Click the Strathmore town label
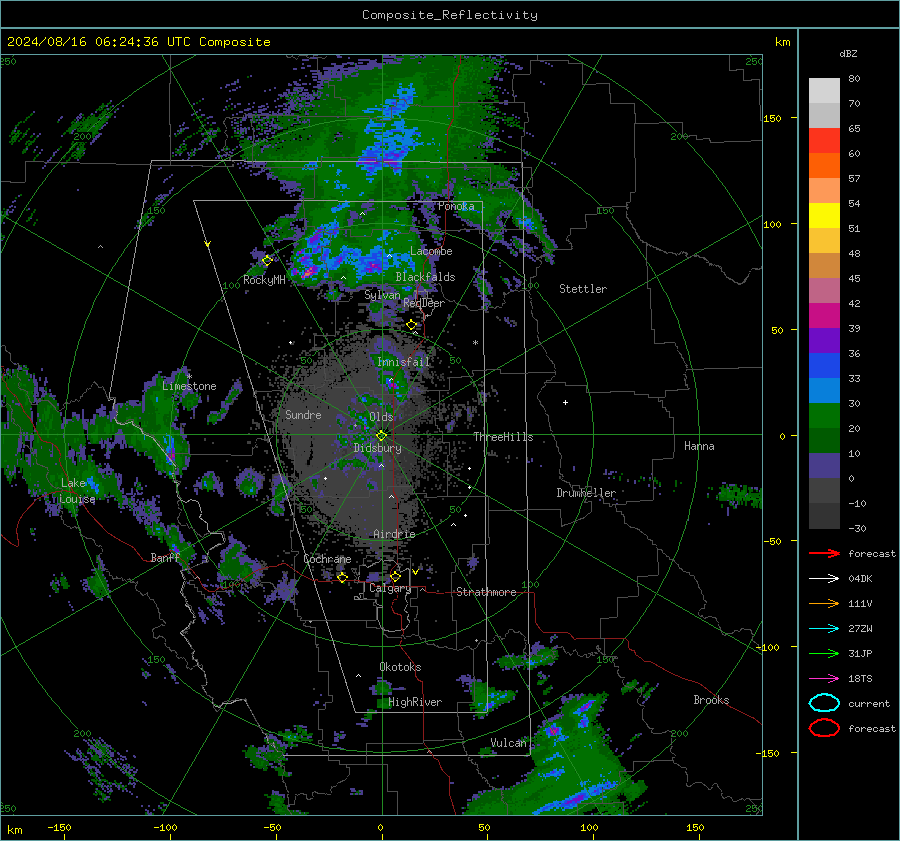Screen dimensions: 900x841 click(x=486, y=592)
